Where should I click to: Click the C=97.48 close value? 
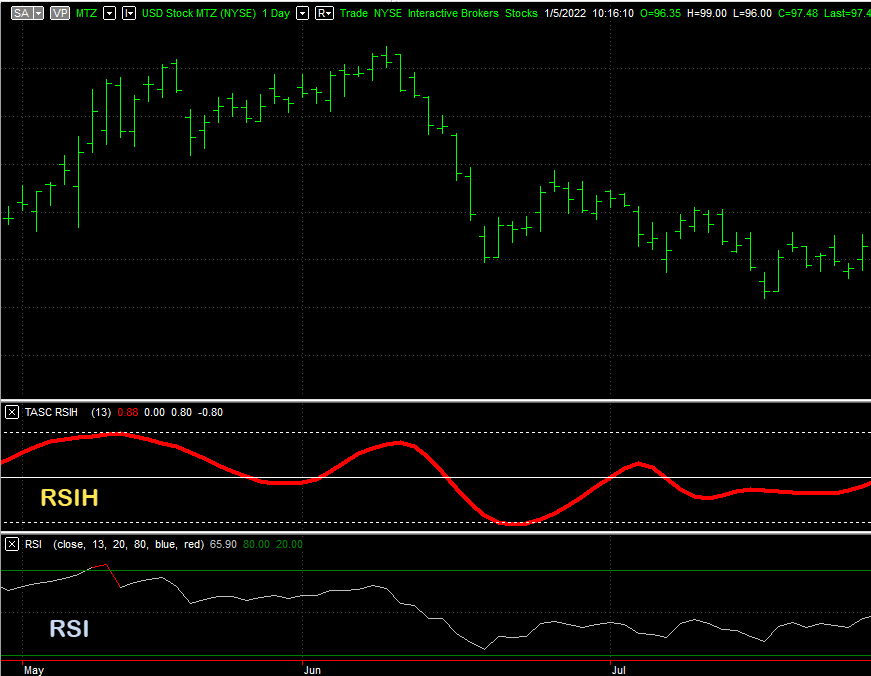pos(798,13)
